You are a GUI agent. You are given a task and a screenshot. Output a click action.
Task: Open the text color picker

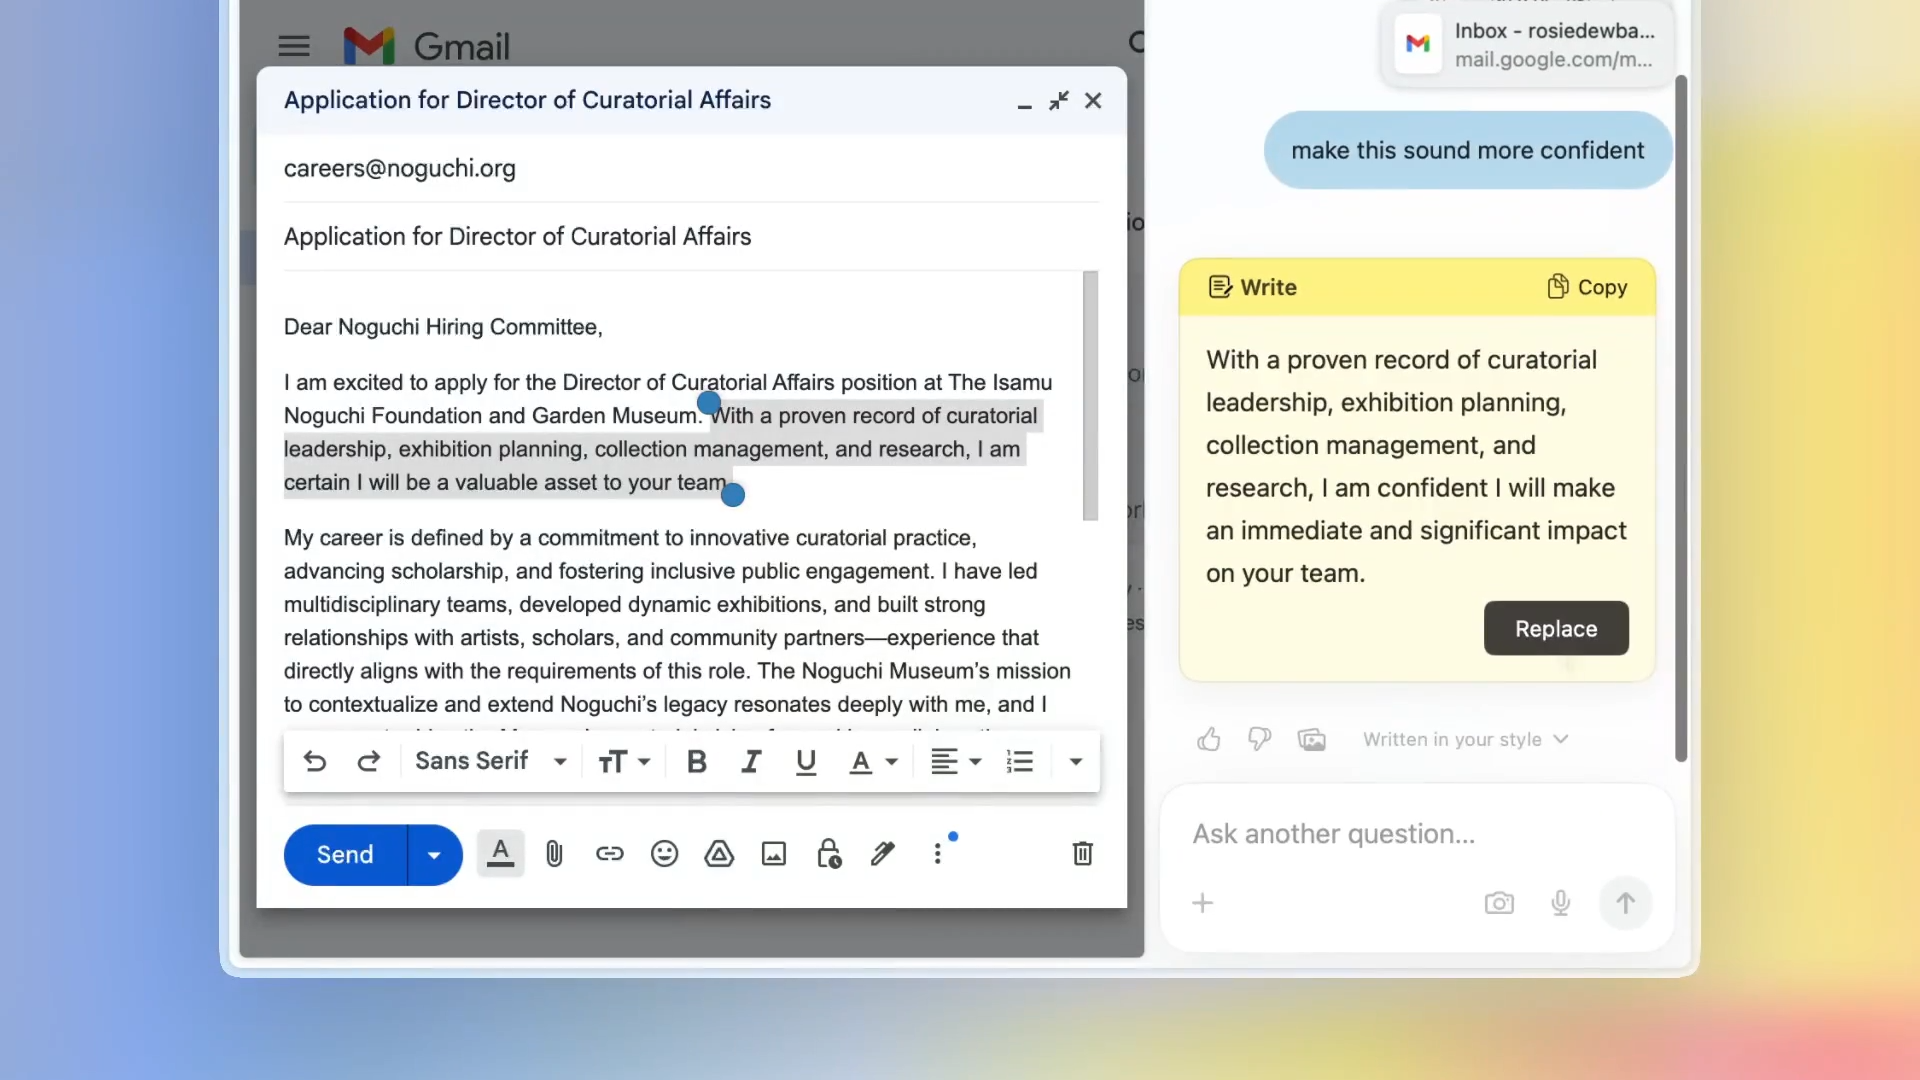pos(873,762)
